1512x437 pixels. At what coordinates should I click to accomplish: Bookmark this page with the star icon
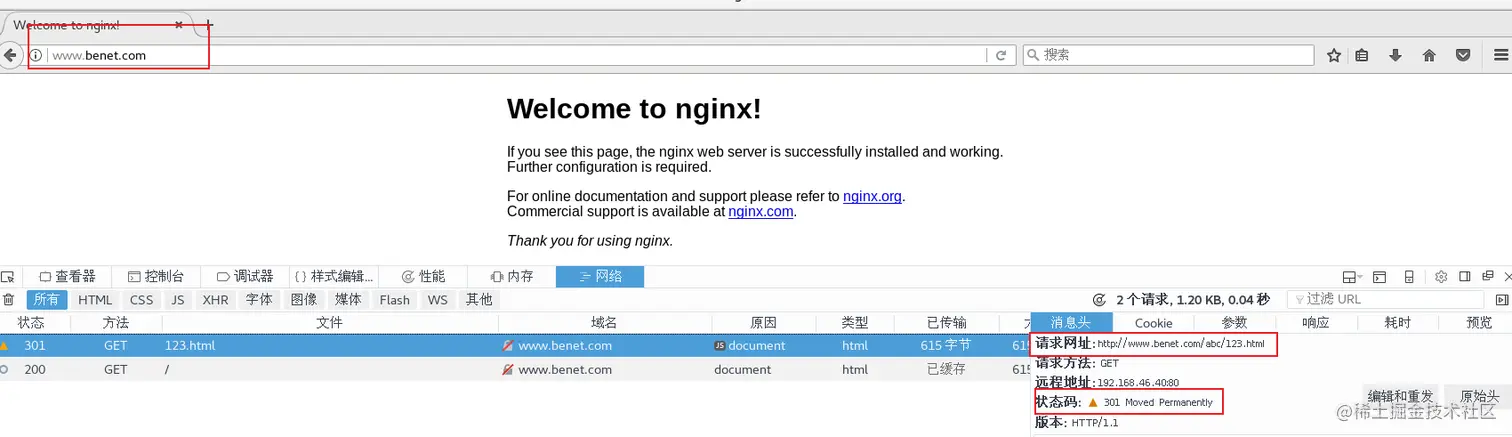click(1334, 56)
